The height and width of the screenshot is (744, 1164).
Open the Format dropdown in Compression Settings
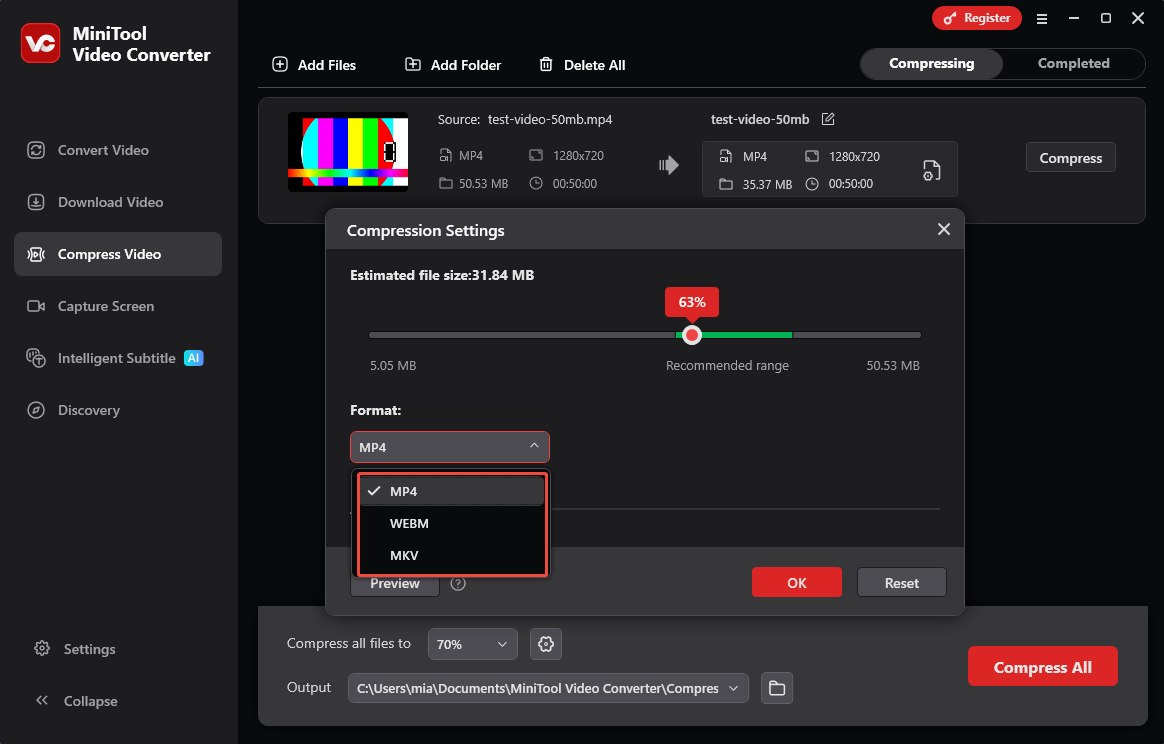click(x=449, y=446)
